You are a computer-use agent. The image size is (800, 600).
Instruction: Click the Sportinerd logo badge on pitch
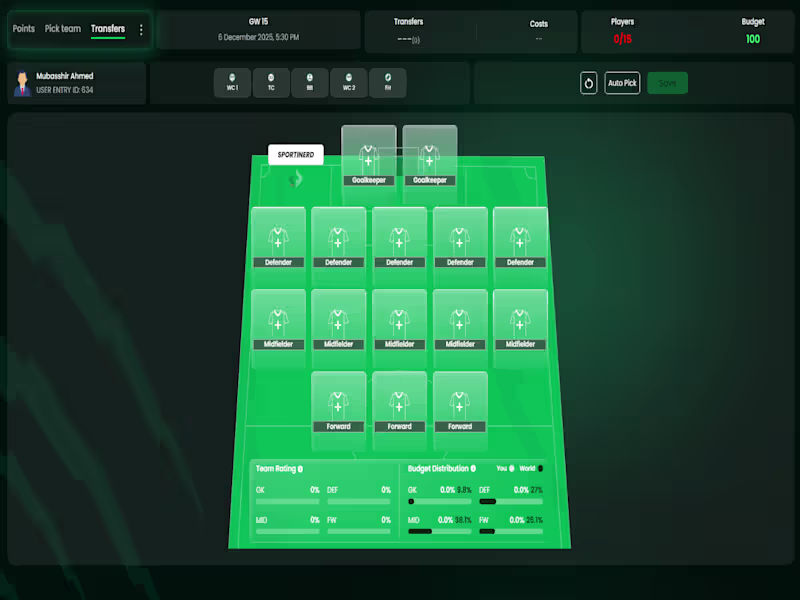tap(296, 155)
